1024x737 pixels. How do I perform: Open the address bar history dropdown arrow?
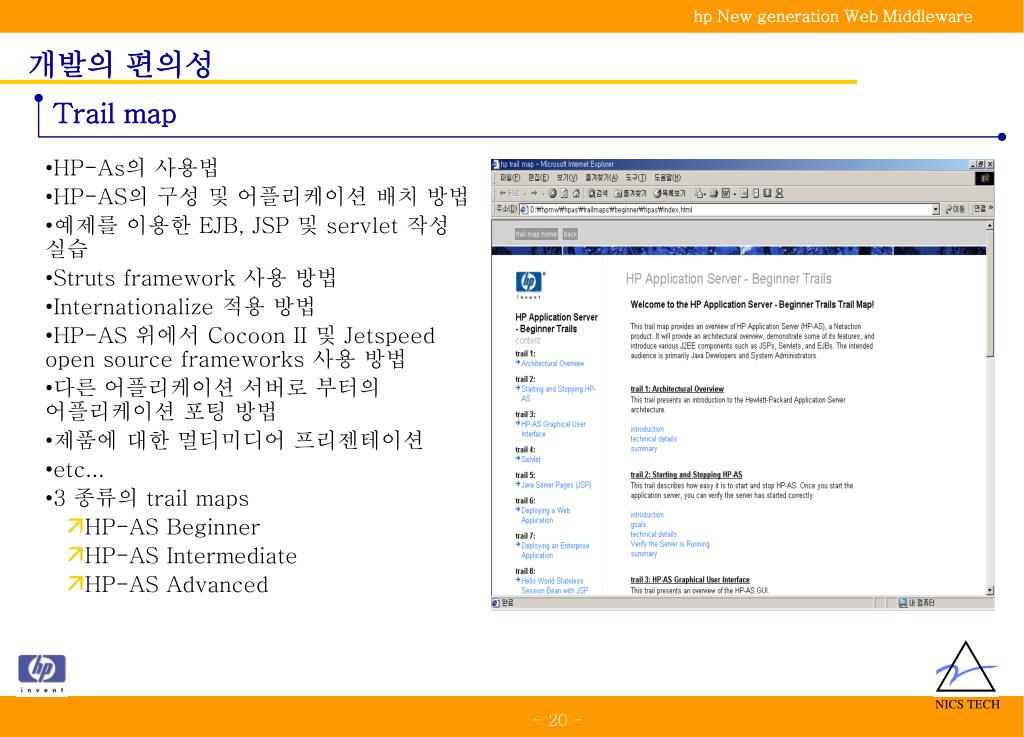pyautogui.click(x=935, y=210)
